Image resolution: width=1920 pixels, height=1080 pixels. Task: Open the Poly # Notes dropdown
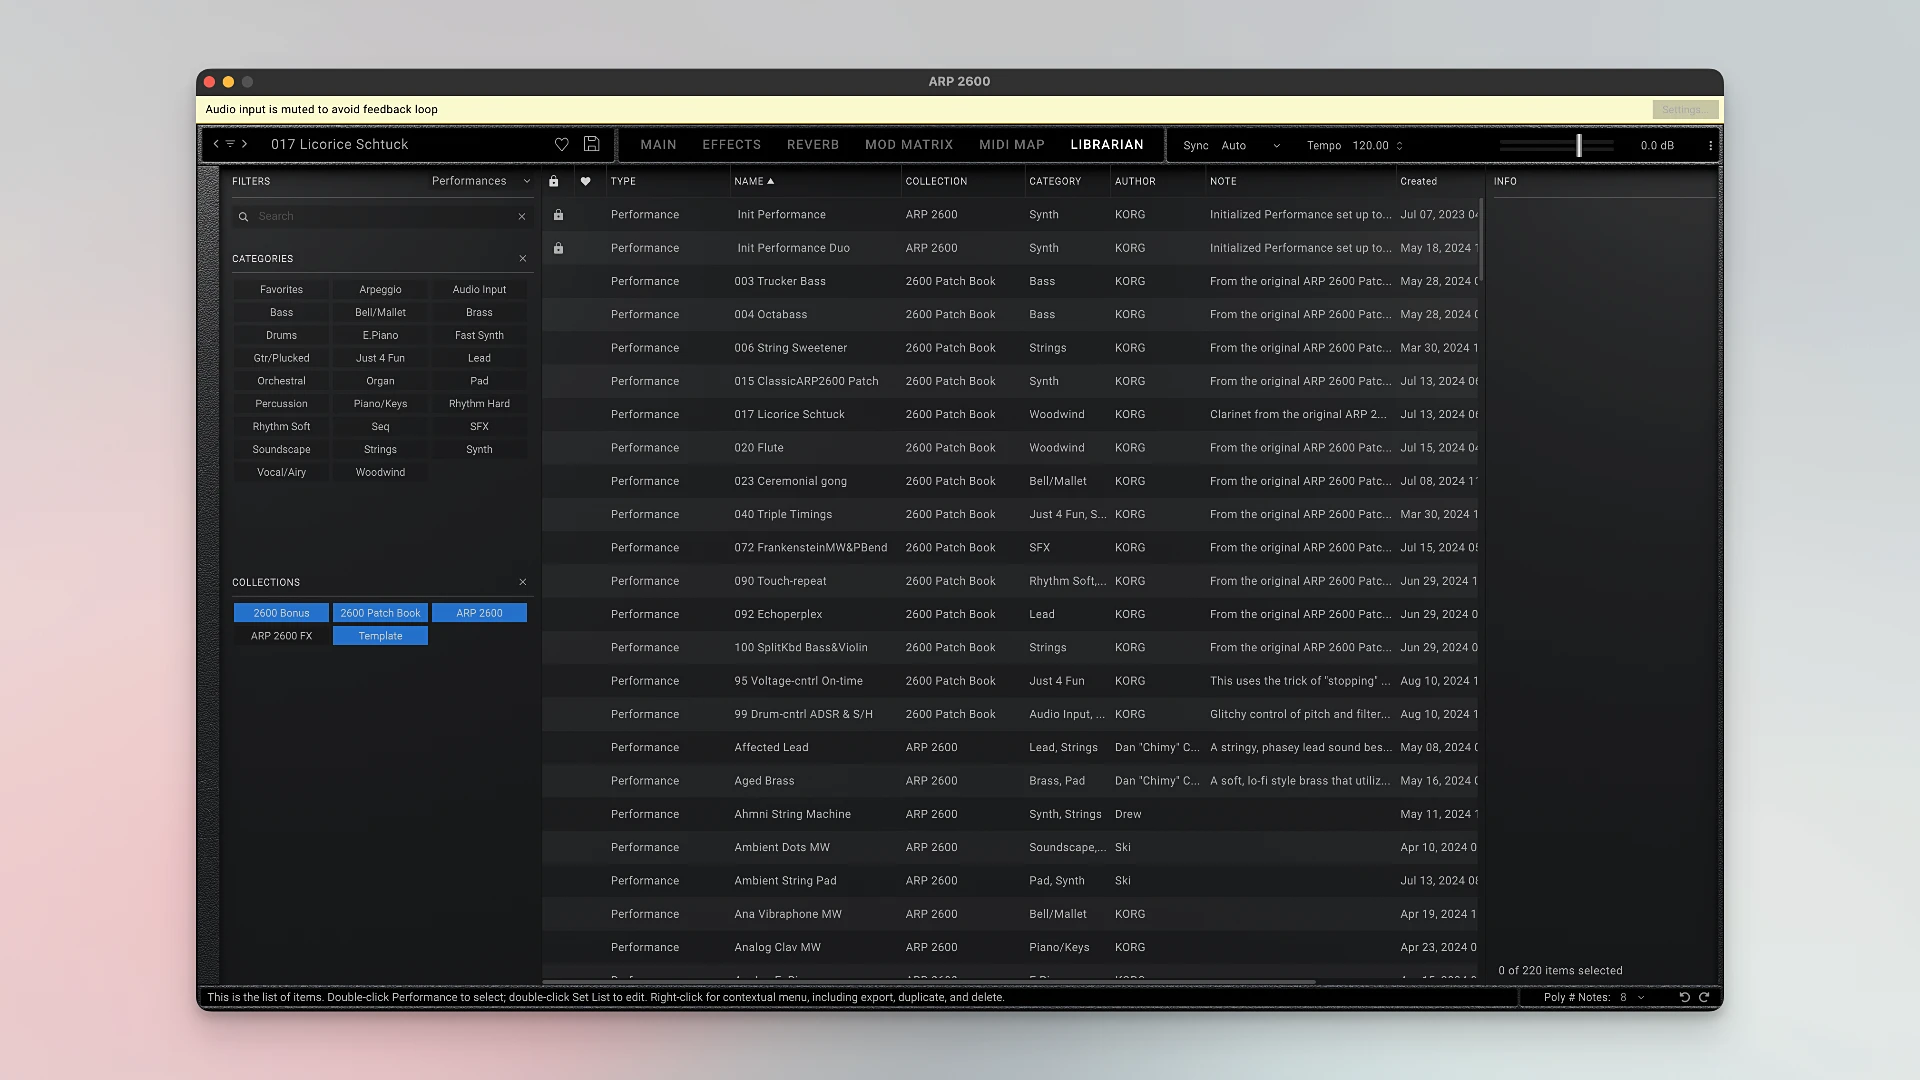pyautogui.click(x=1632, y=997)
